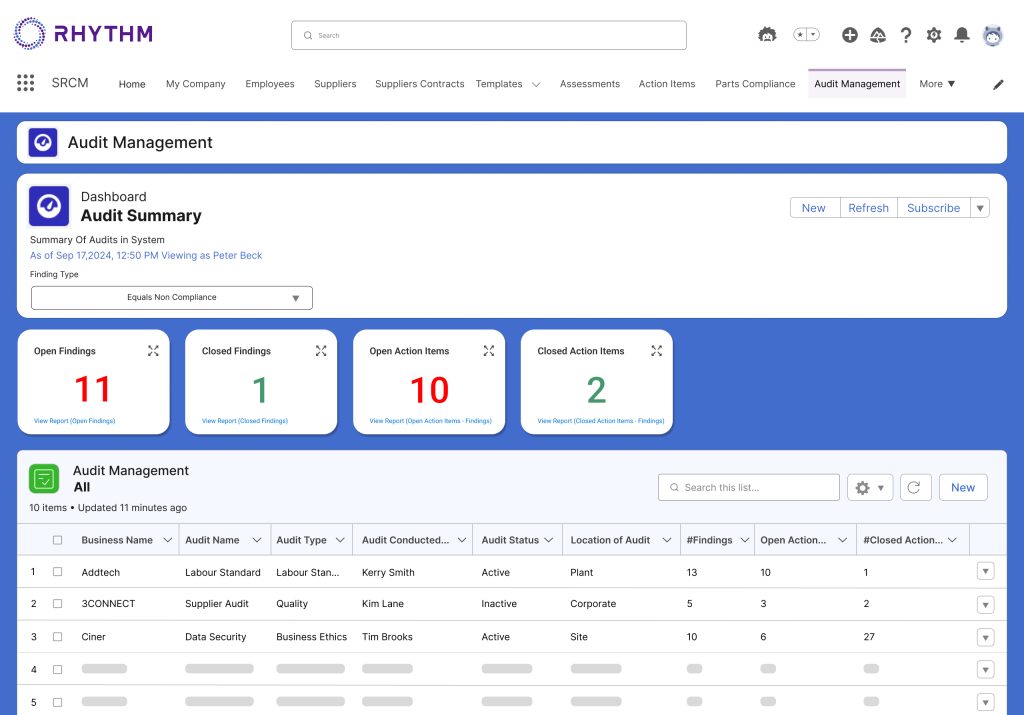Image resolution: width=1024 pixels, height=715 pixels.
Task: Open the Assessments tab
Action: click(x=589, y=84)
